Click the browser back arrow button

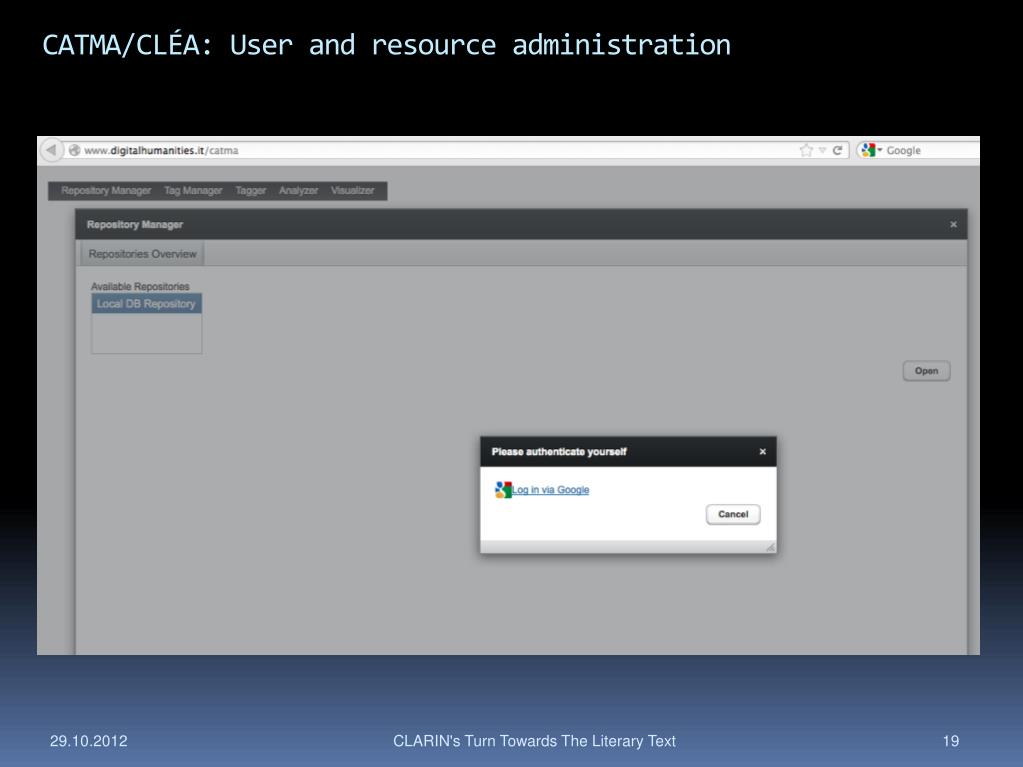(x=52, y=150)
